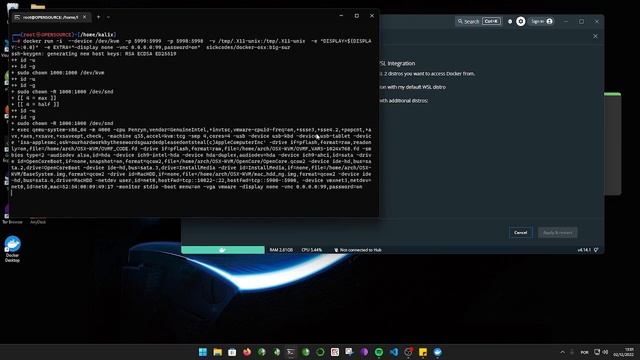Image resolution: width=640 pixels, height=360 pixels.
Task: Open Visual Studio Code from the taskbar
Action: tap(393, 352)
